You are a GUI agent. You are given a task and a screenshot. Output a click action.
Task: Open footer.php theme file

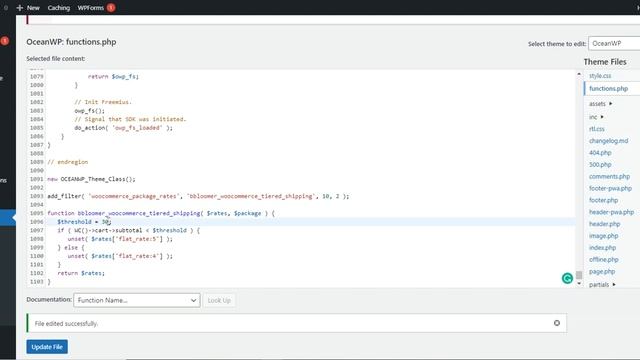tap(603, 200)
